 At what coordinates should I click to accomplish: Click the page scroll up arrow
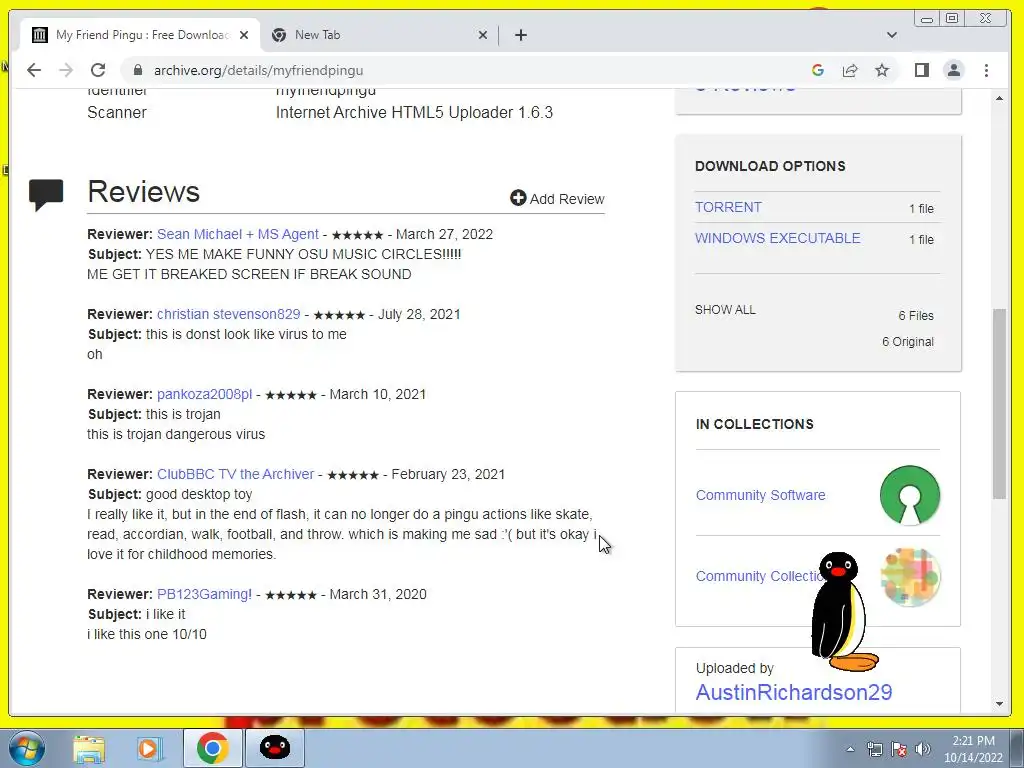tap(999, 99)
